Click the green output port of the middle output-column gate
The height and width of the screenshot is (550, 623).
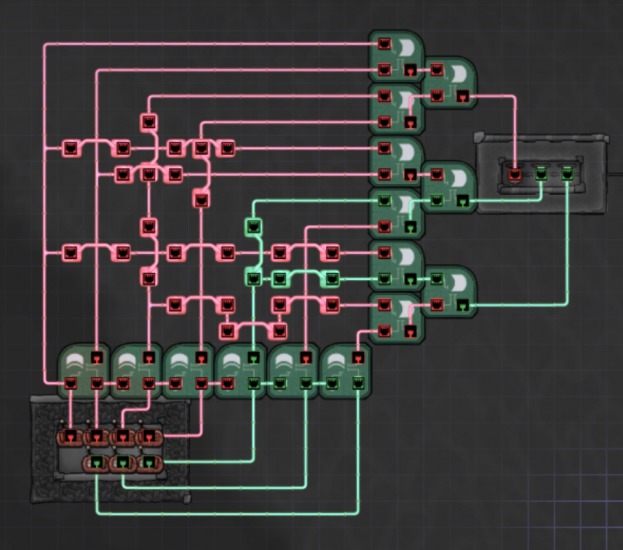point(462,201)
